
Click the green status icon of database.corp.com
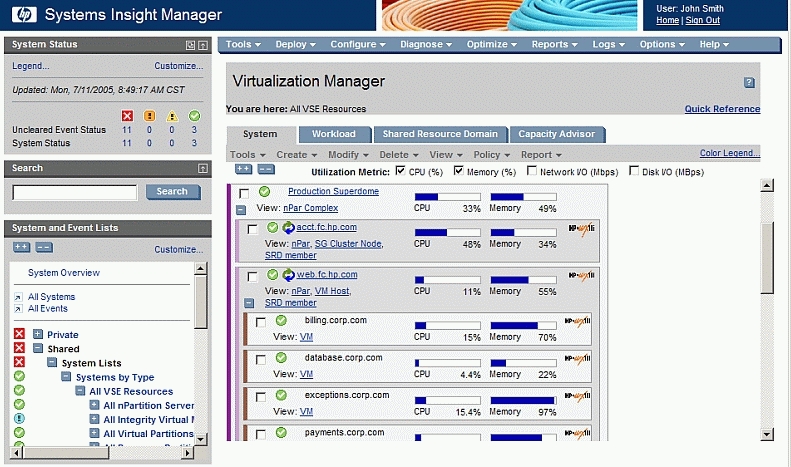pyautogui.click(x=281, y=358)
